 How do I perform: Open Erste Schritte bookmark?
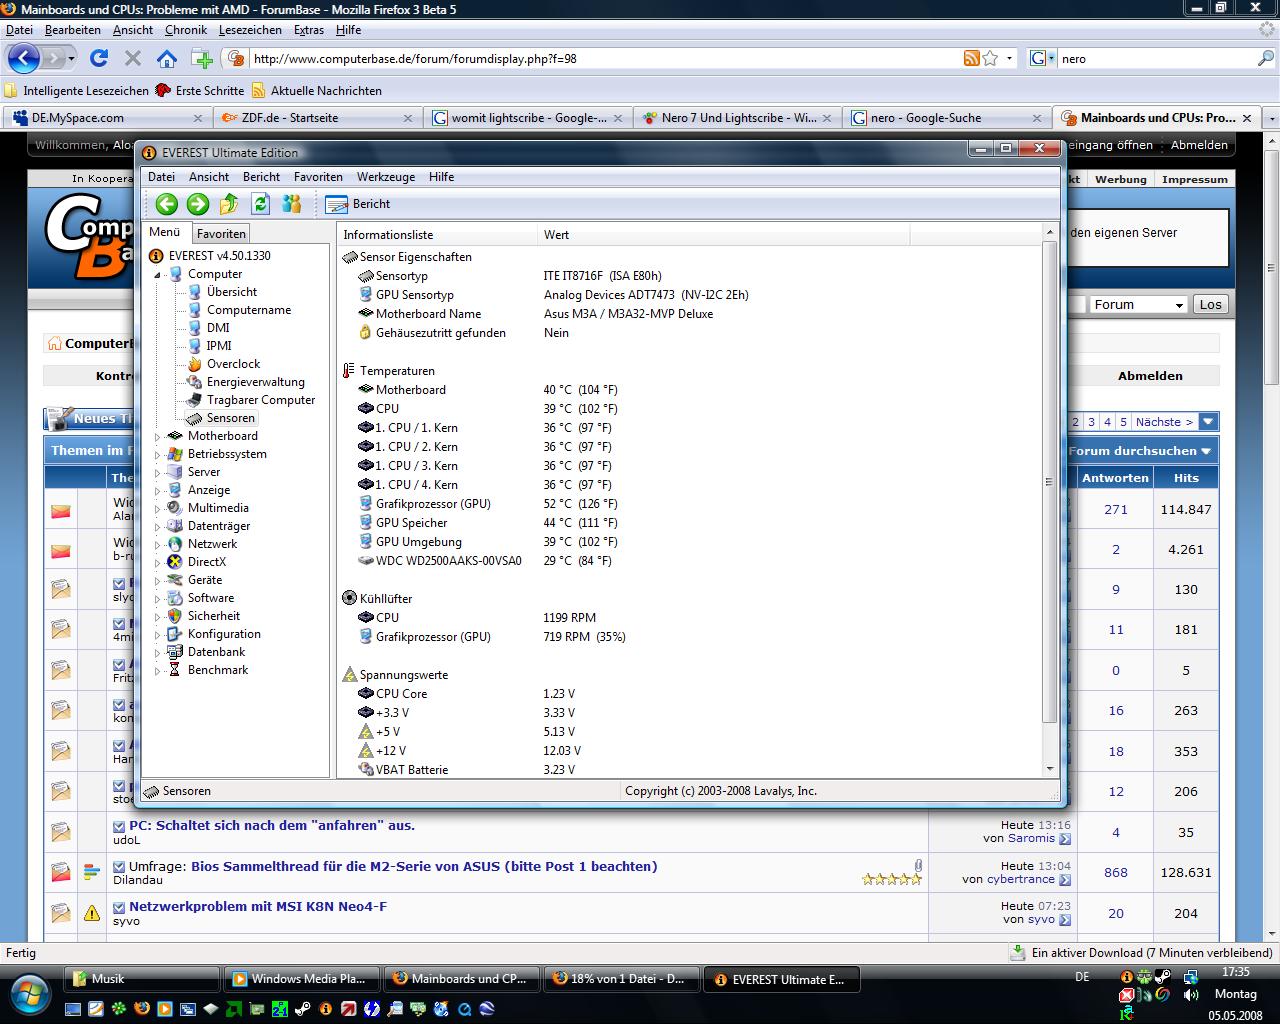[x=200, y=90]
